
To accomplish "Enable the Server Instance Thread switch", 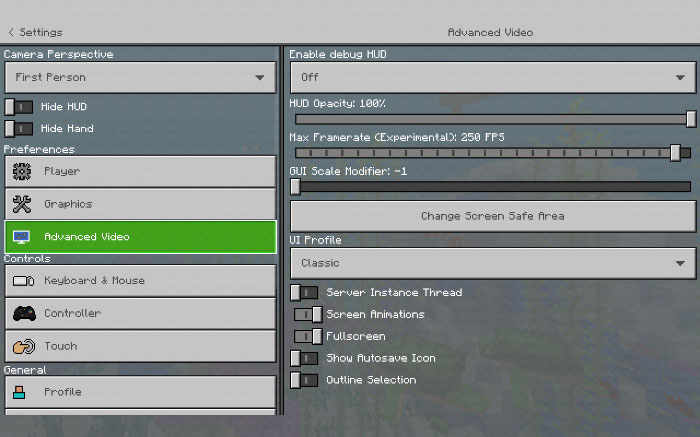I will click(304, 293).
